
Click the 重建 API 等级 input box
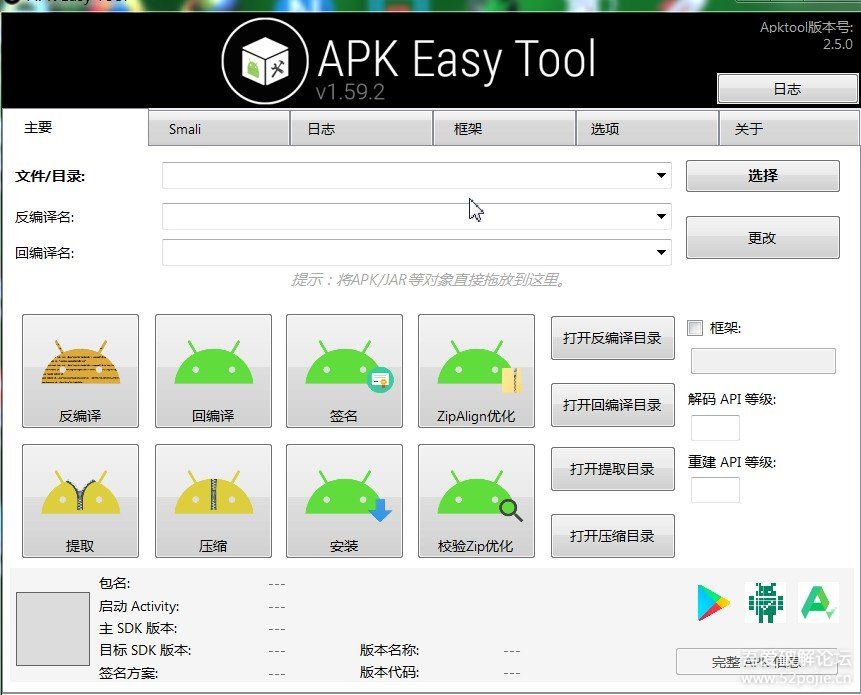715,490
